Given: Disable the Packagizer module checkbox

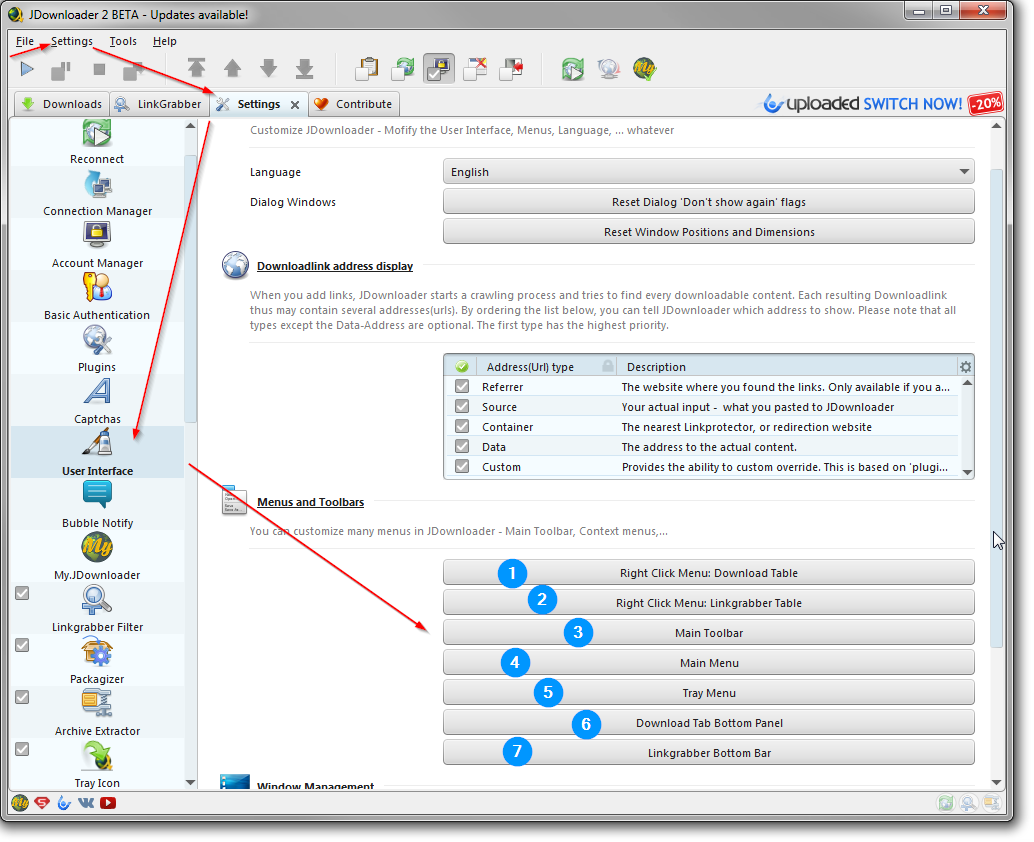Looking at the screenshot, I should (x=22, y=646).
